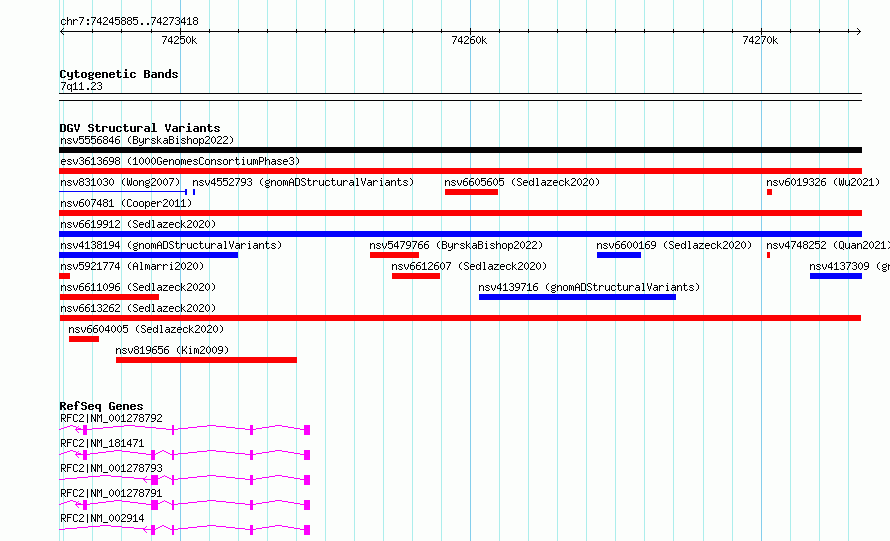890x541 pixels.
Task: Click the black nsv5556846 variant bar
Action: click(x=460, y=150)
